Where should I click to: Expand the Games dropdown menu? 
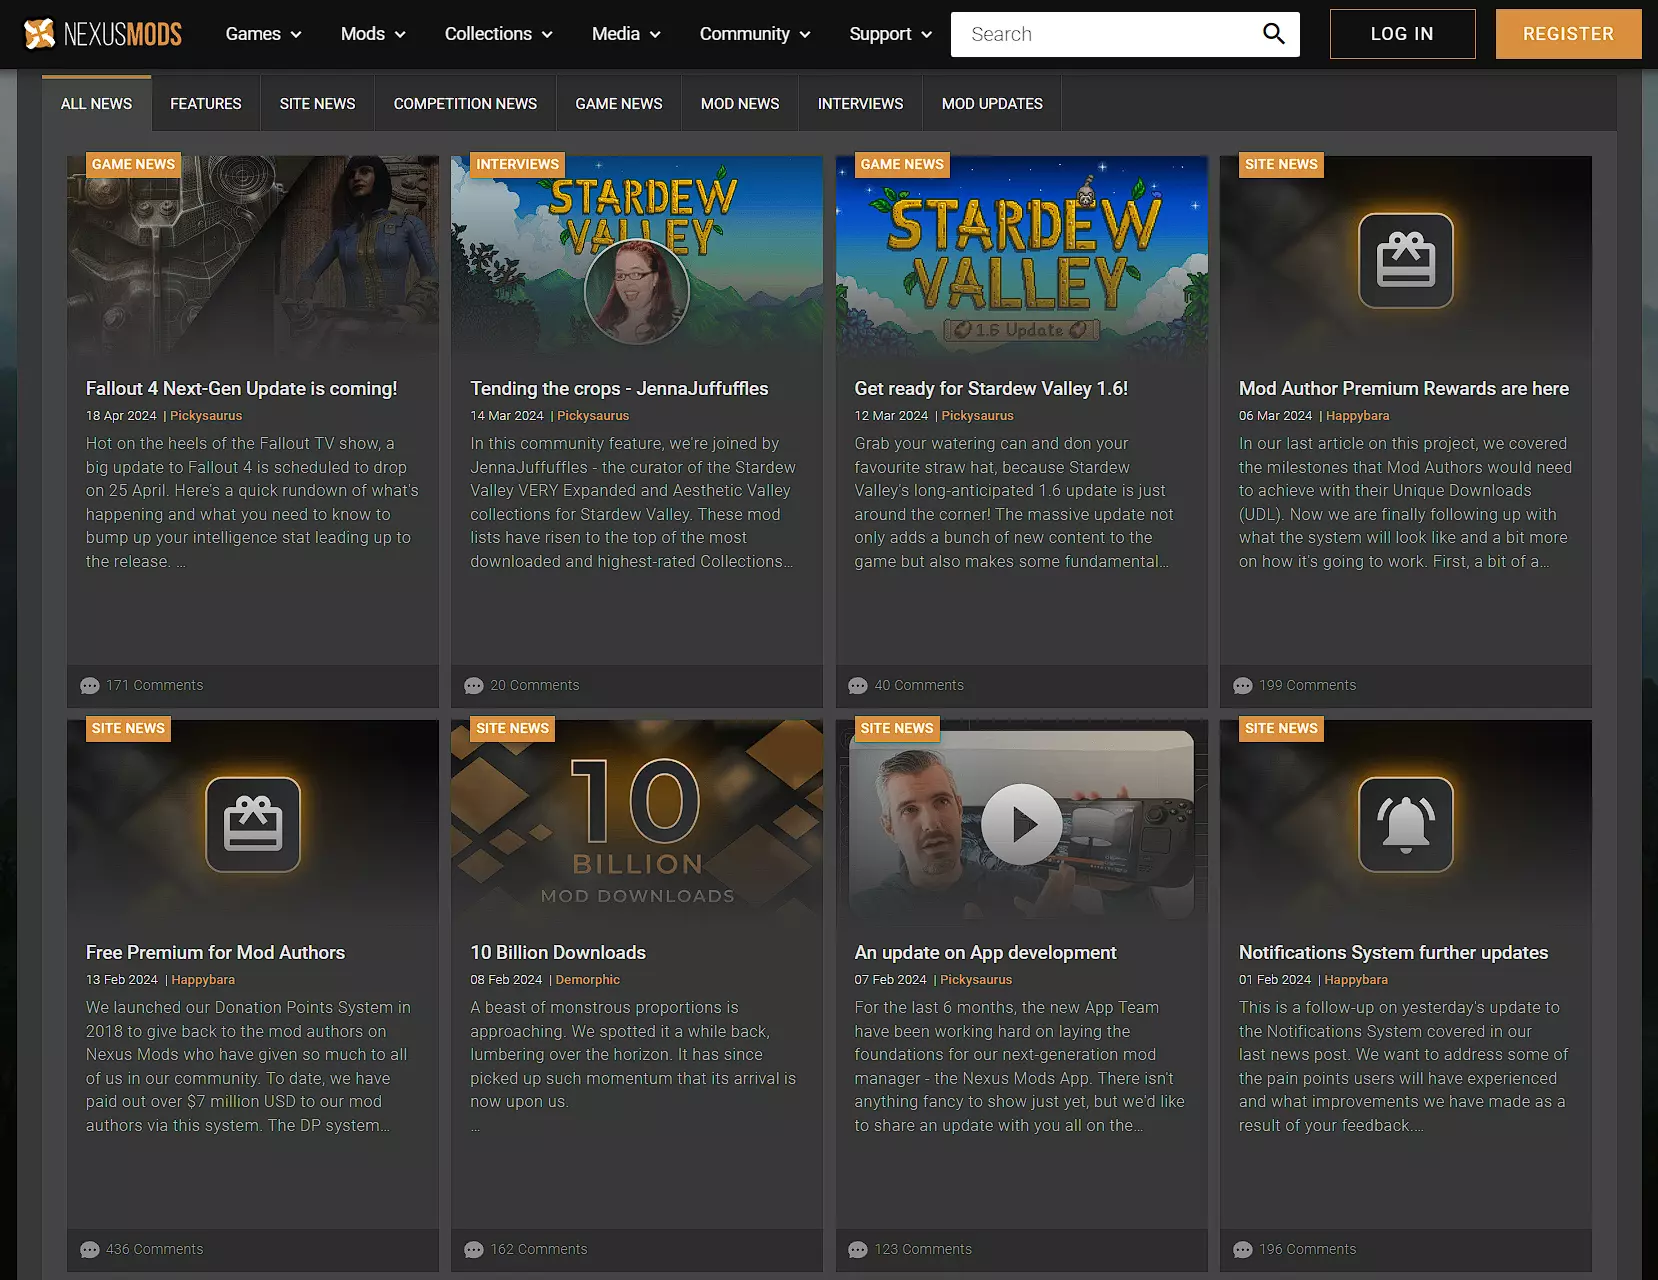(x=263, y=34)
